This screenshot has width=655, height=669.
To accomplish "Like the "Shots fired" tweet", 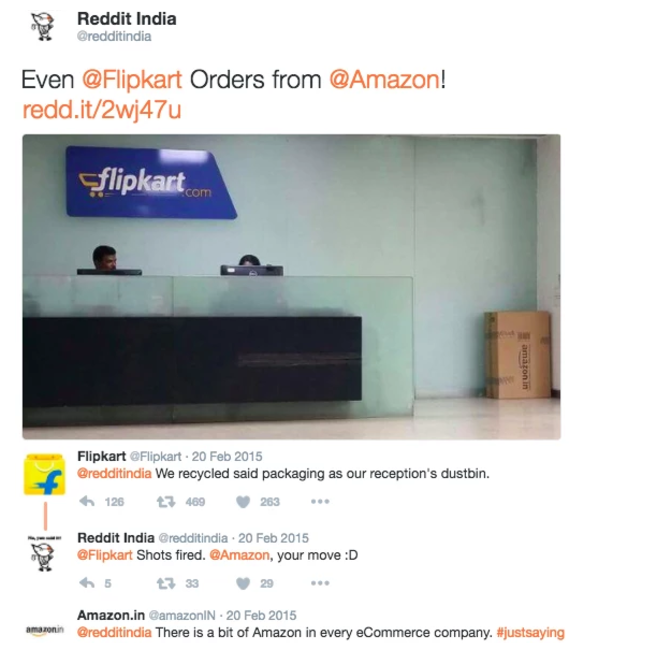I will (x=243, y=583).
